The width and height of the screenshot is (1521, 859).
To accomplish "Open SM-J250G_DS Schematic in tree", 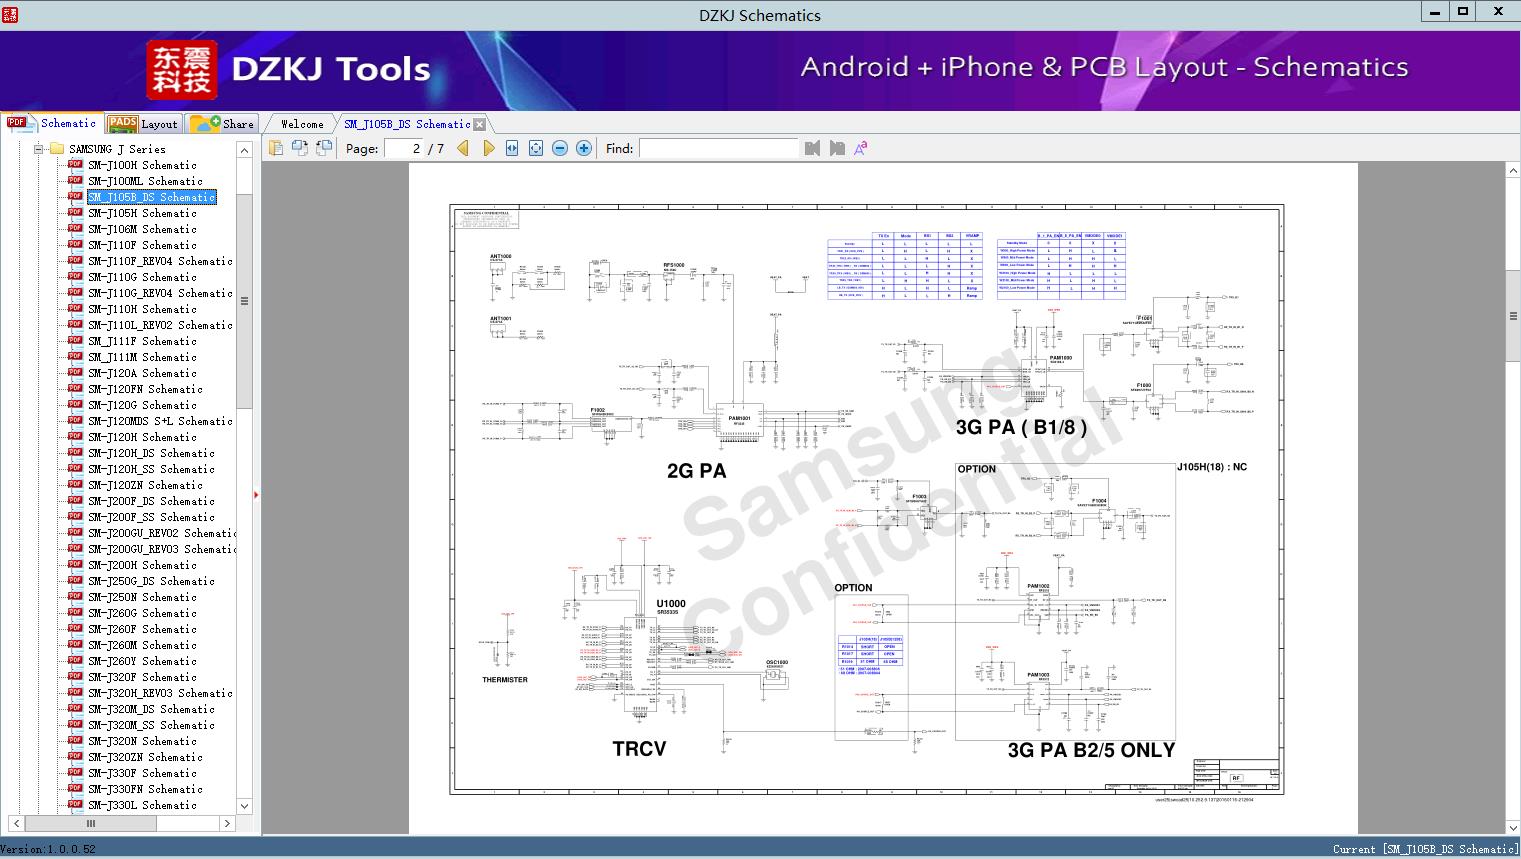I will pyautogui.click(x=151, y=581).
